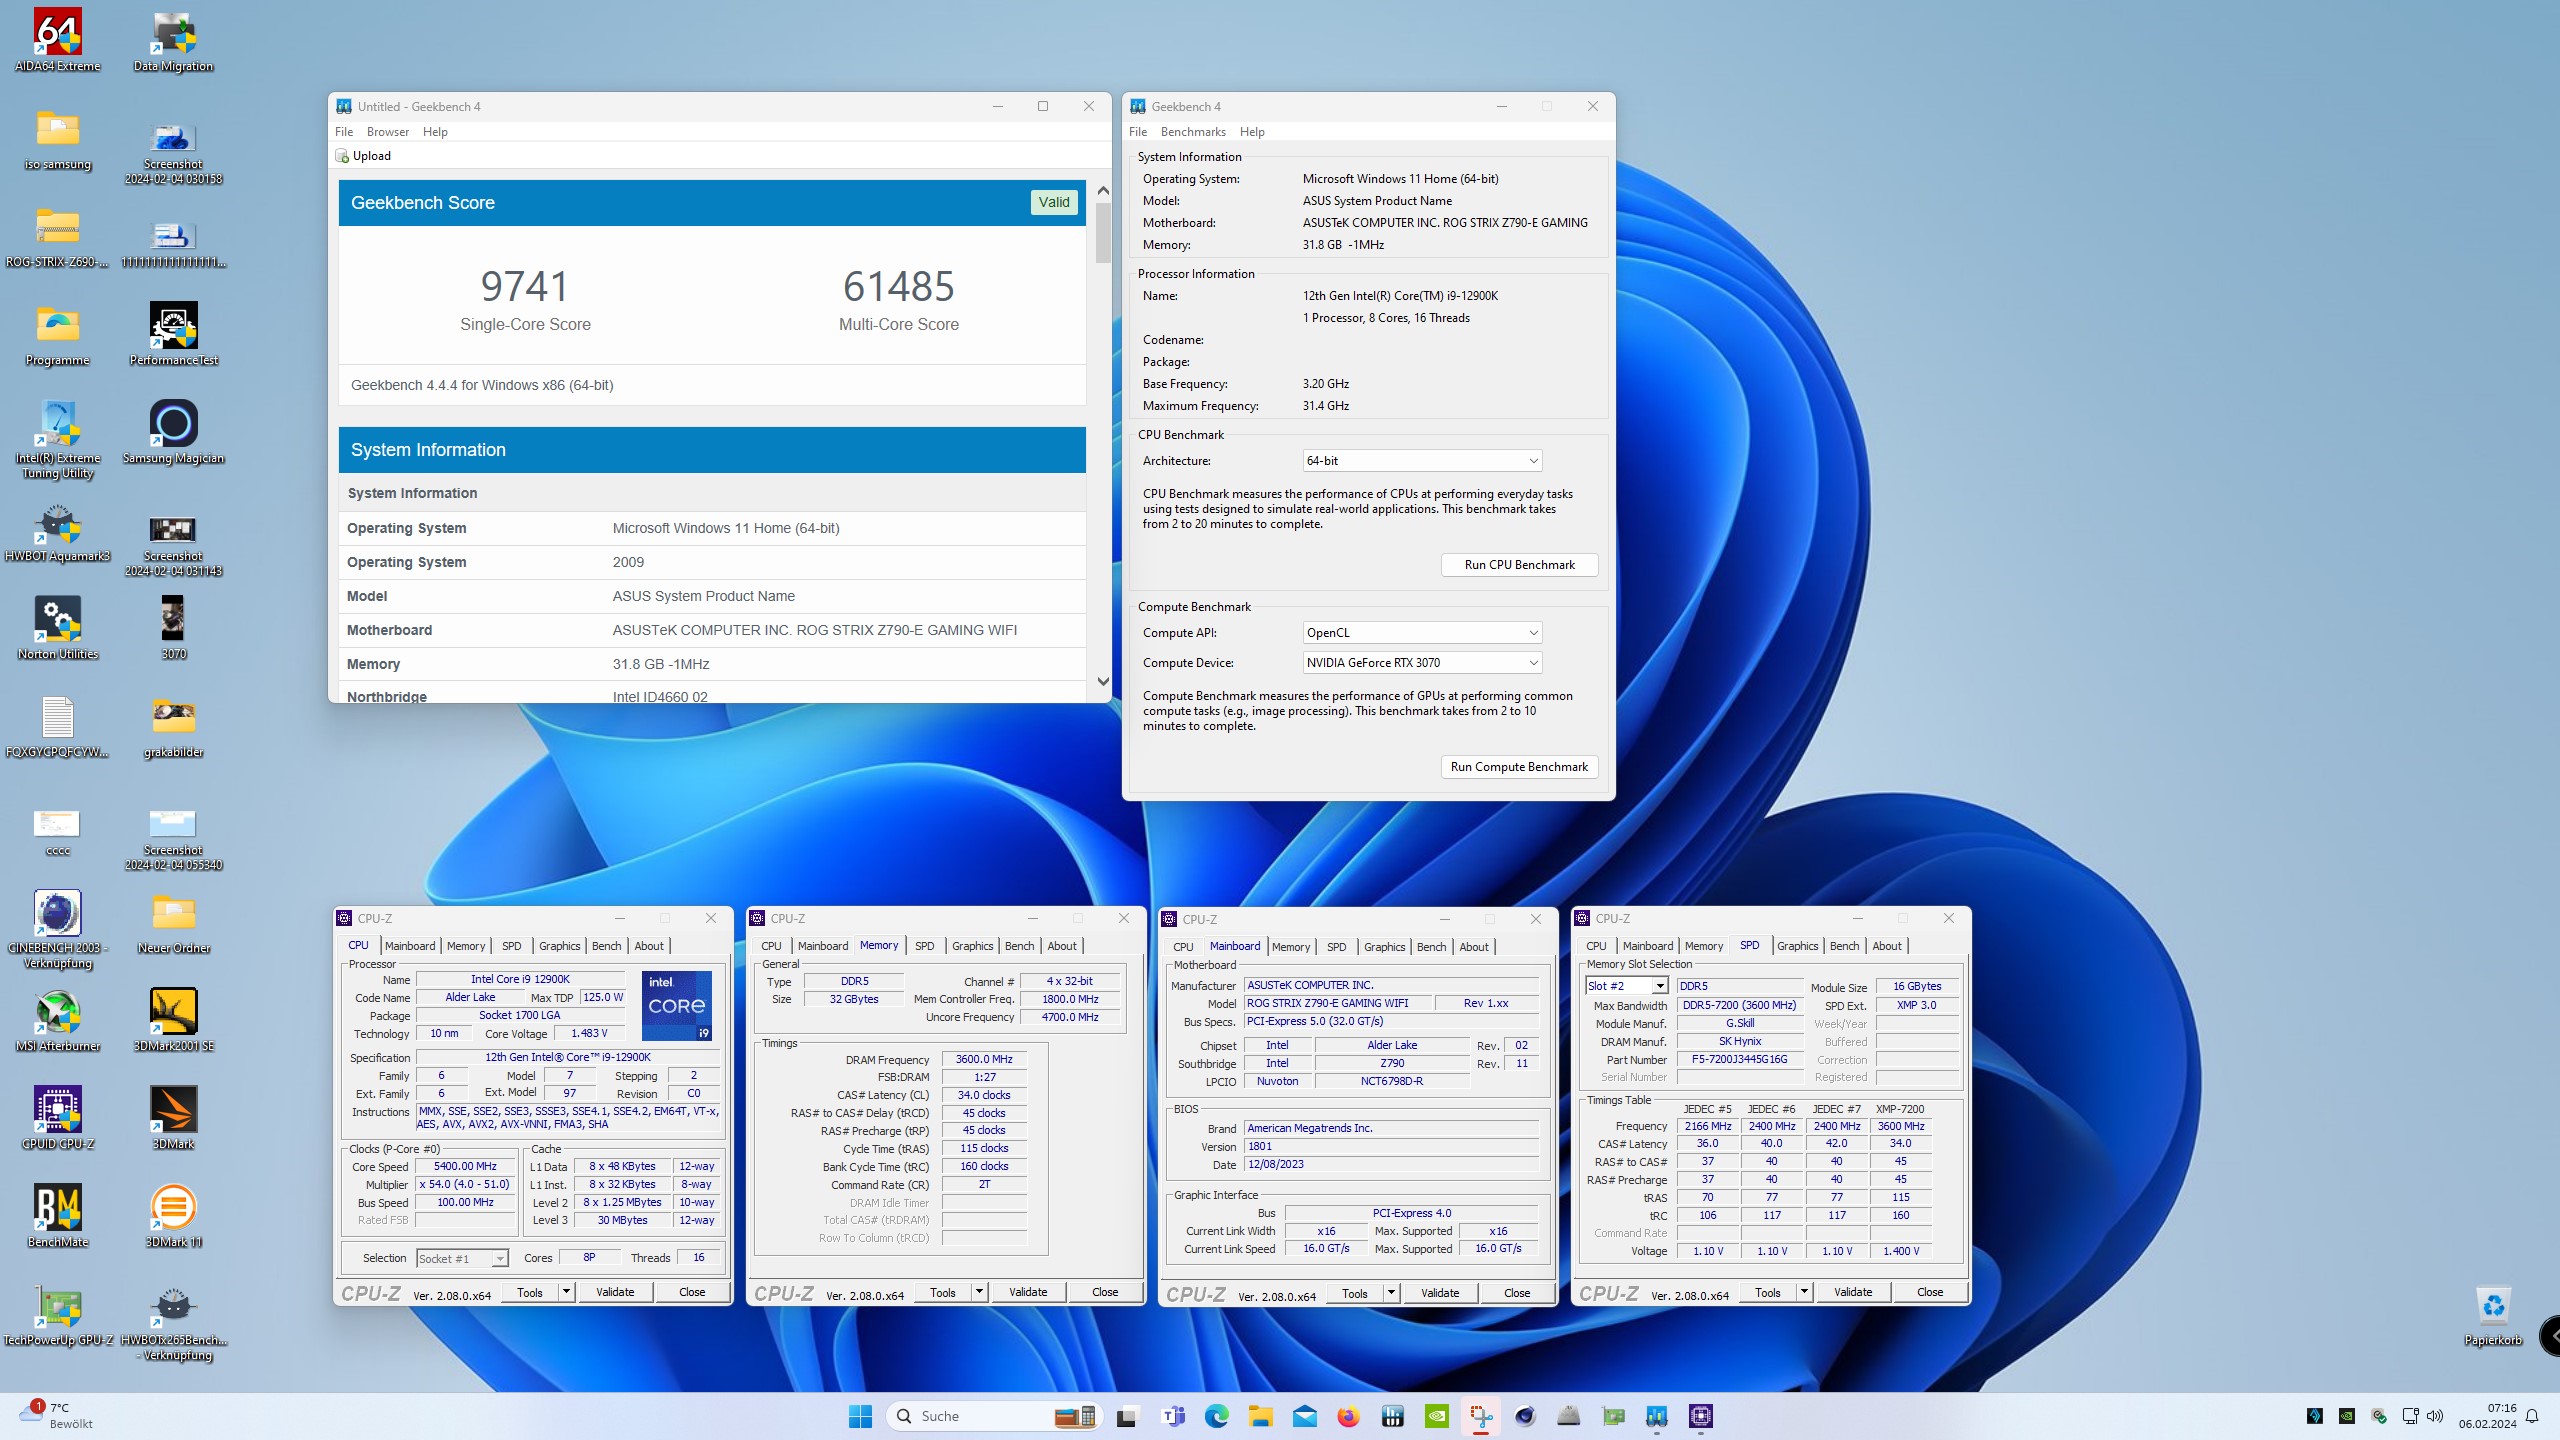Open 3DMark desktop icon
2560x1440 pixels.
(173, 1118)
